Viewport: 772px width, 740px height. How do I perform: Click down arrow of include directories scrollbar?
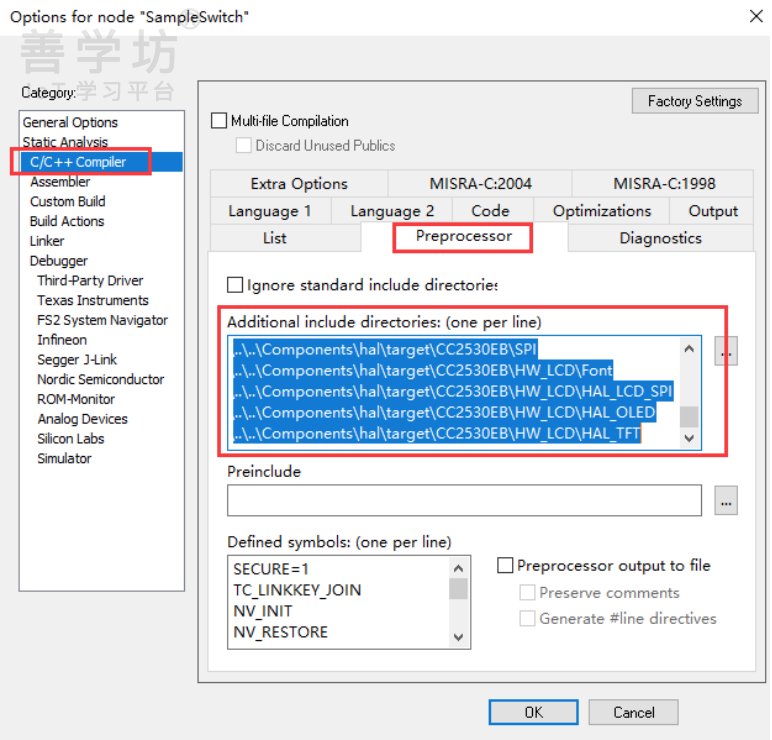(x=689, y=438)
